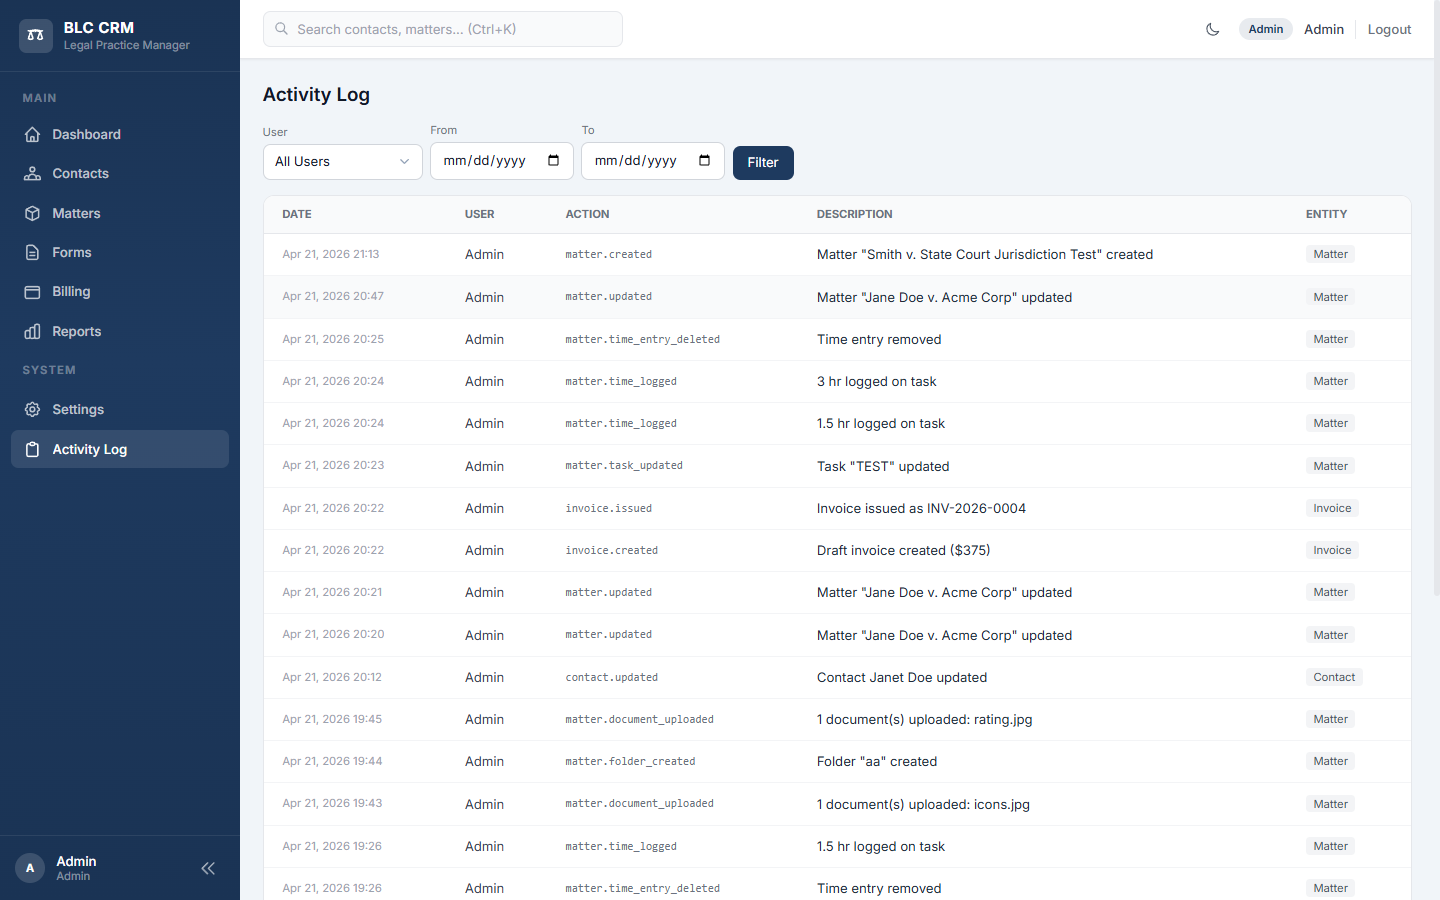This screenshot has width=1440, height=900.
Task: Open the From date calendar picker icon
Action: pos(554,160)
